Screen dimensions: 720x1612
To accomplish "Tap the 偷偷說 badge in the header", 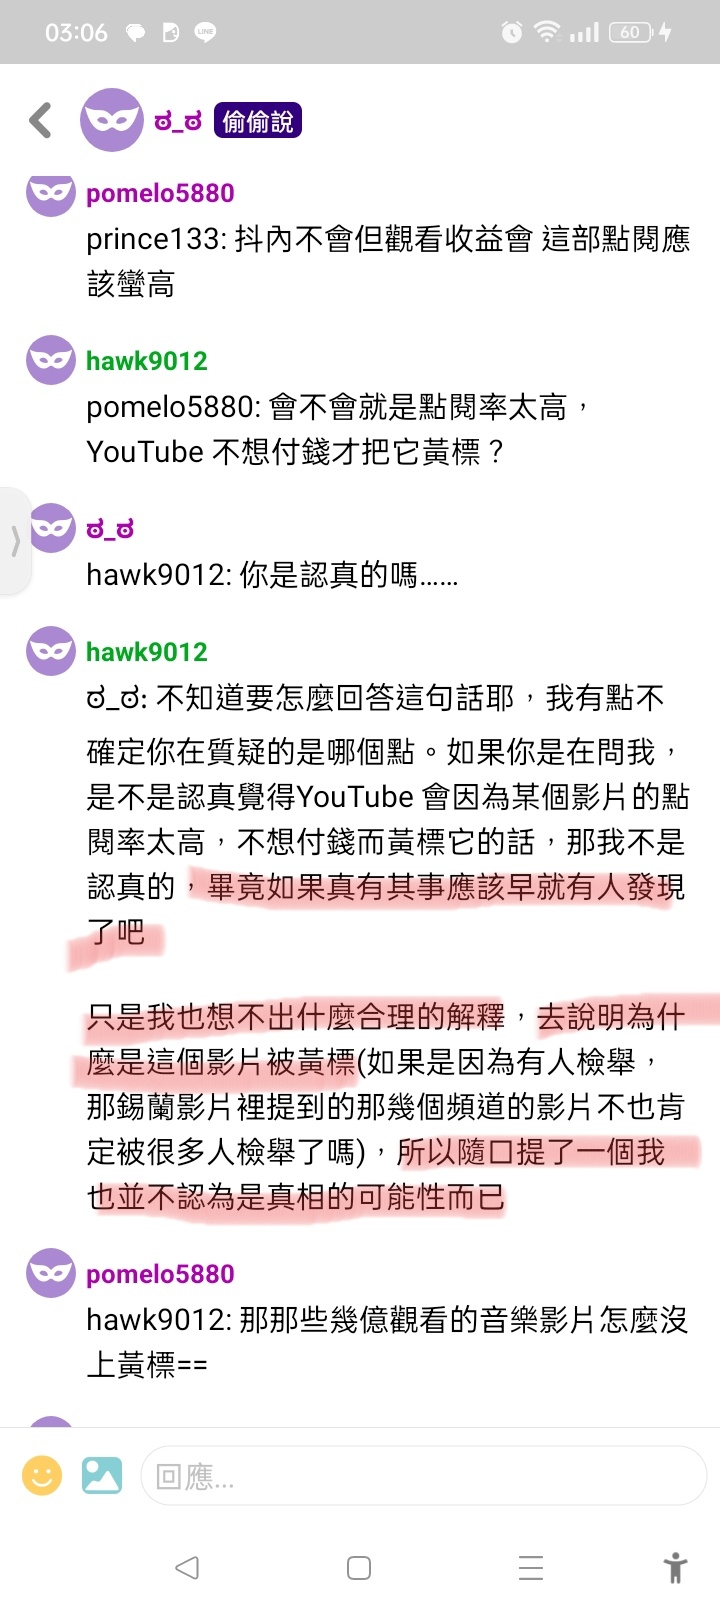I will click(x=257, y=121).
